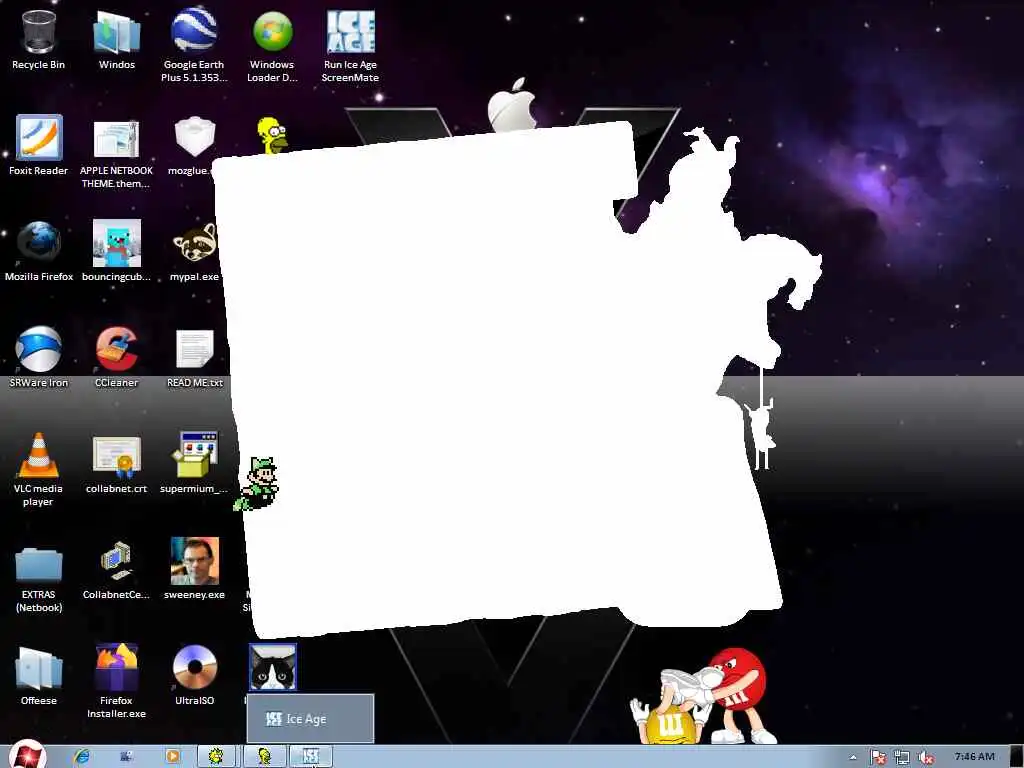Screen dimensions: 1024x768
Task: Open the media player taskbar pin
Action: pyautogui.click(x=173, y=756)
